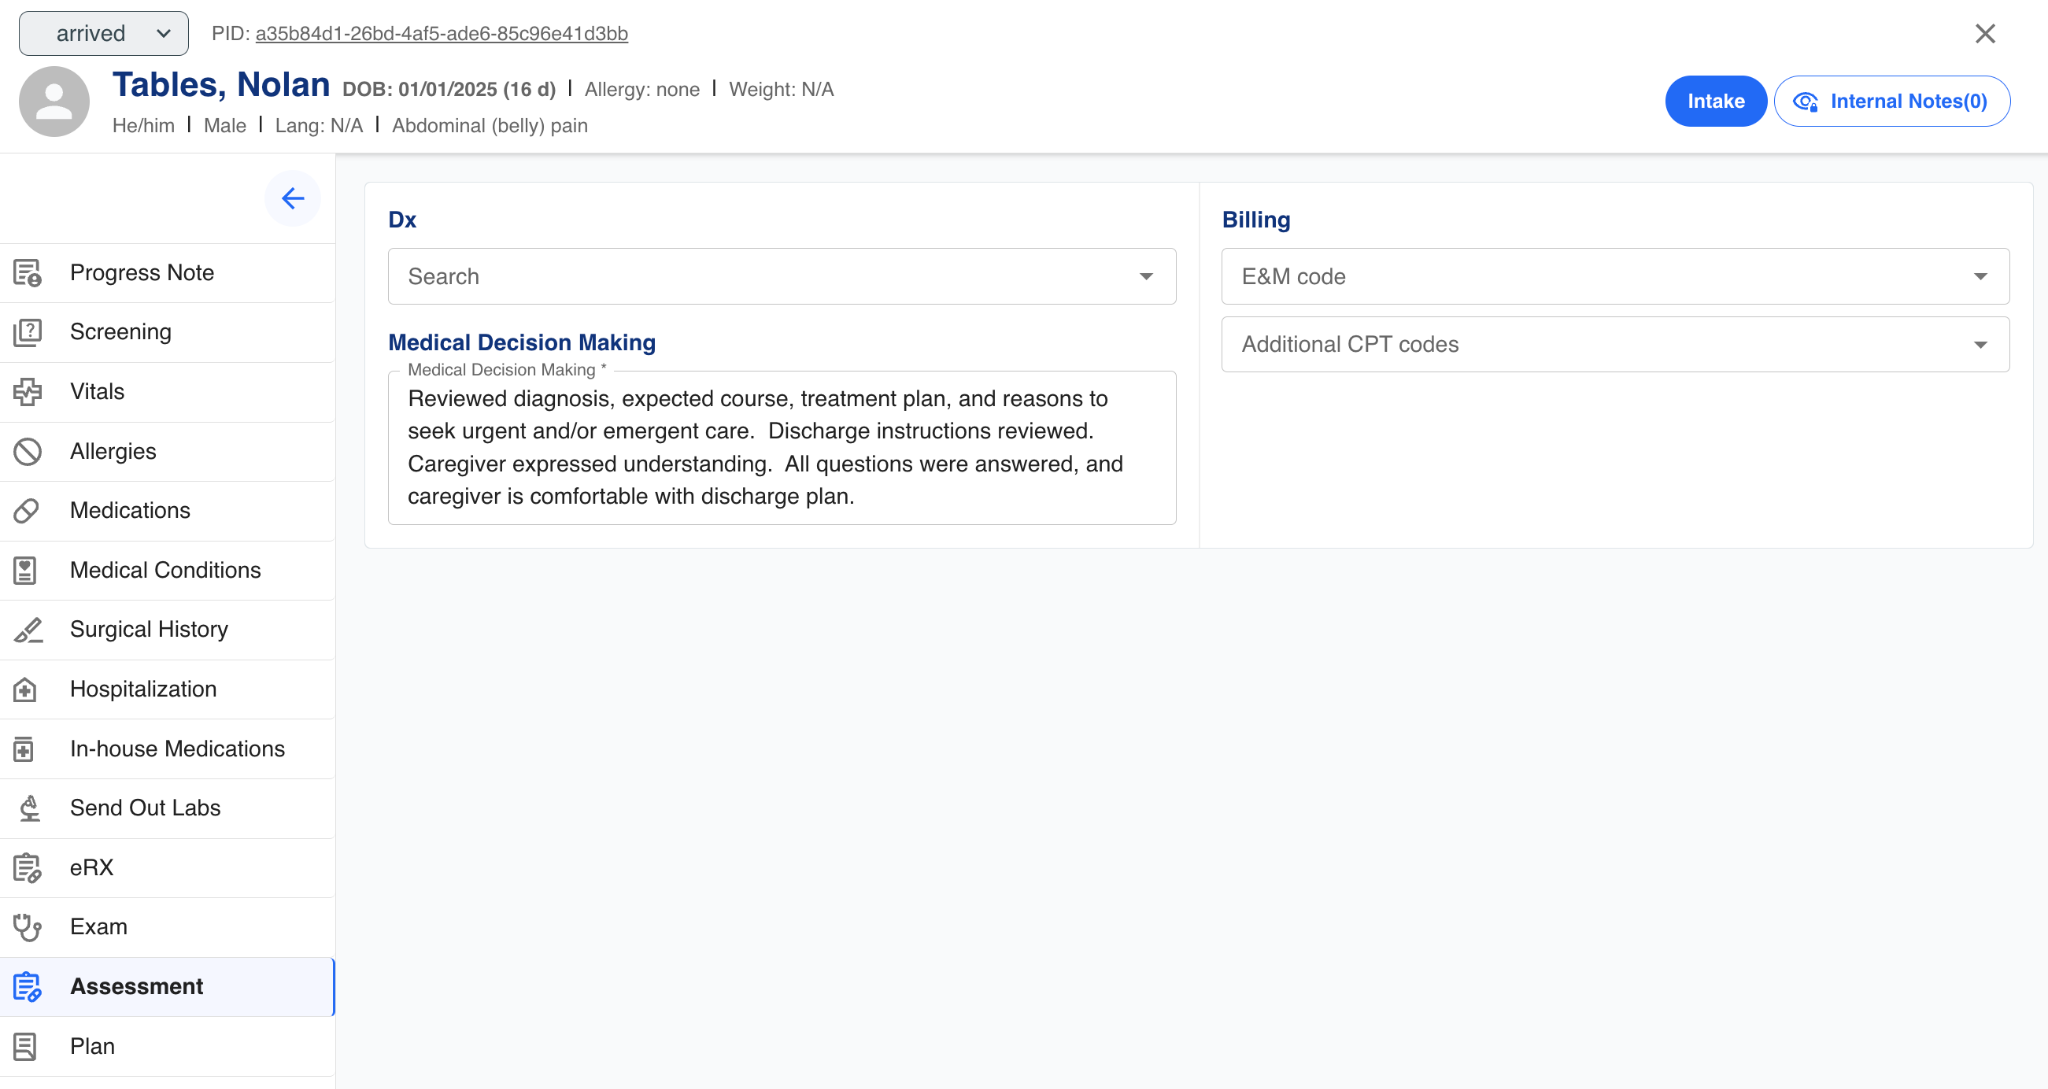2048x1089 pixels.
Task: Expand the Dx Search dropdown arrow
Action: click(1146, 277)
